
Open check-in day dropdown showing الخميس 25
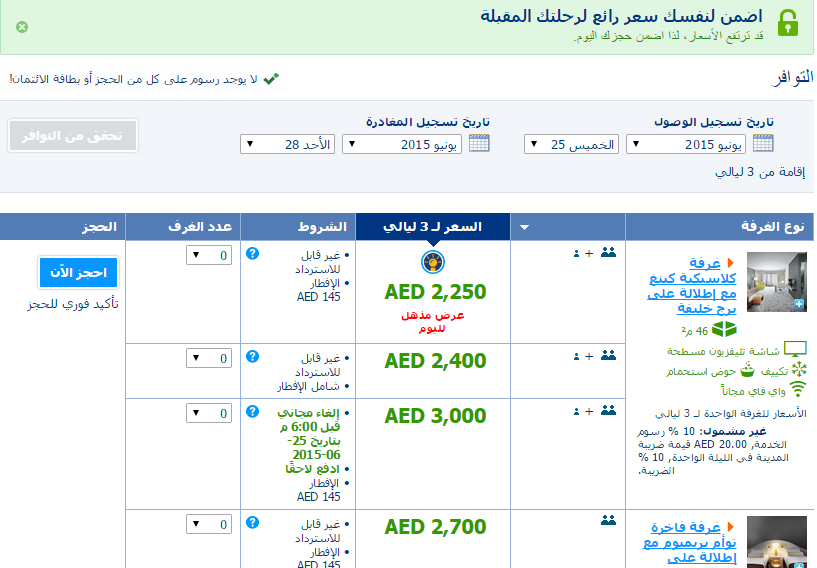pos(570,145)
